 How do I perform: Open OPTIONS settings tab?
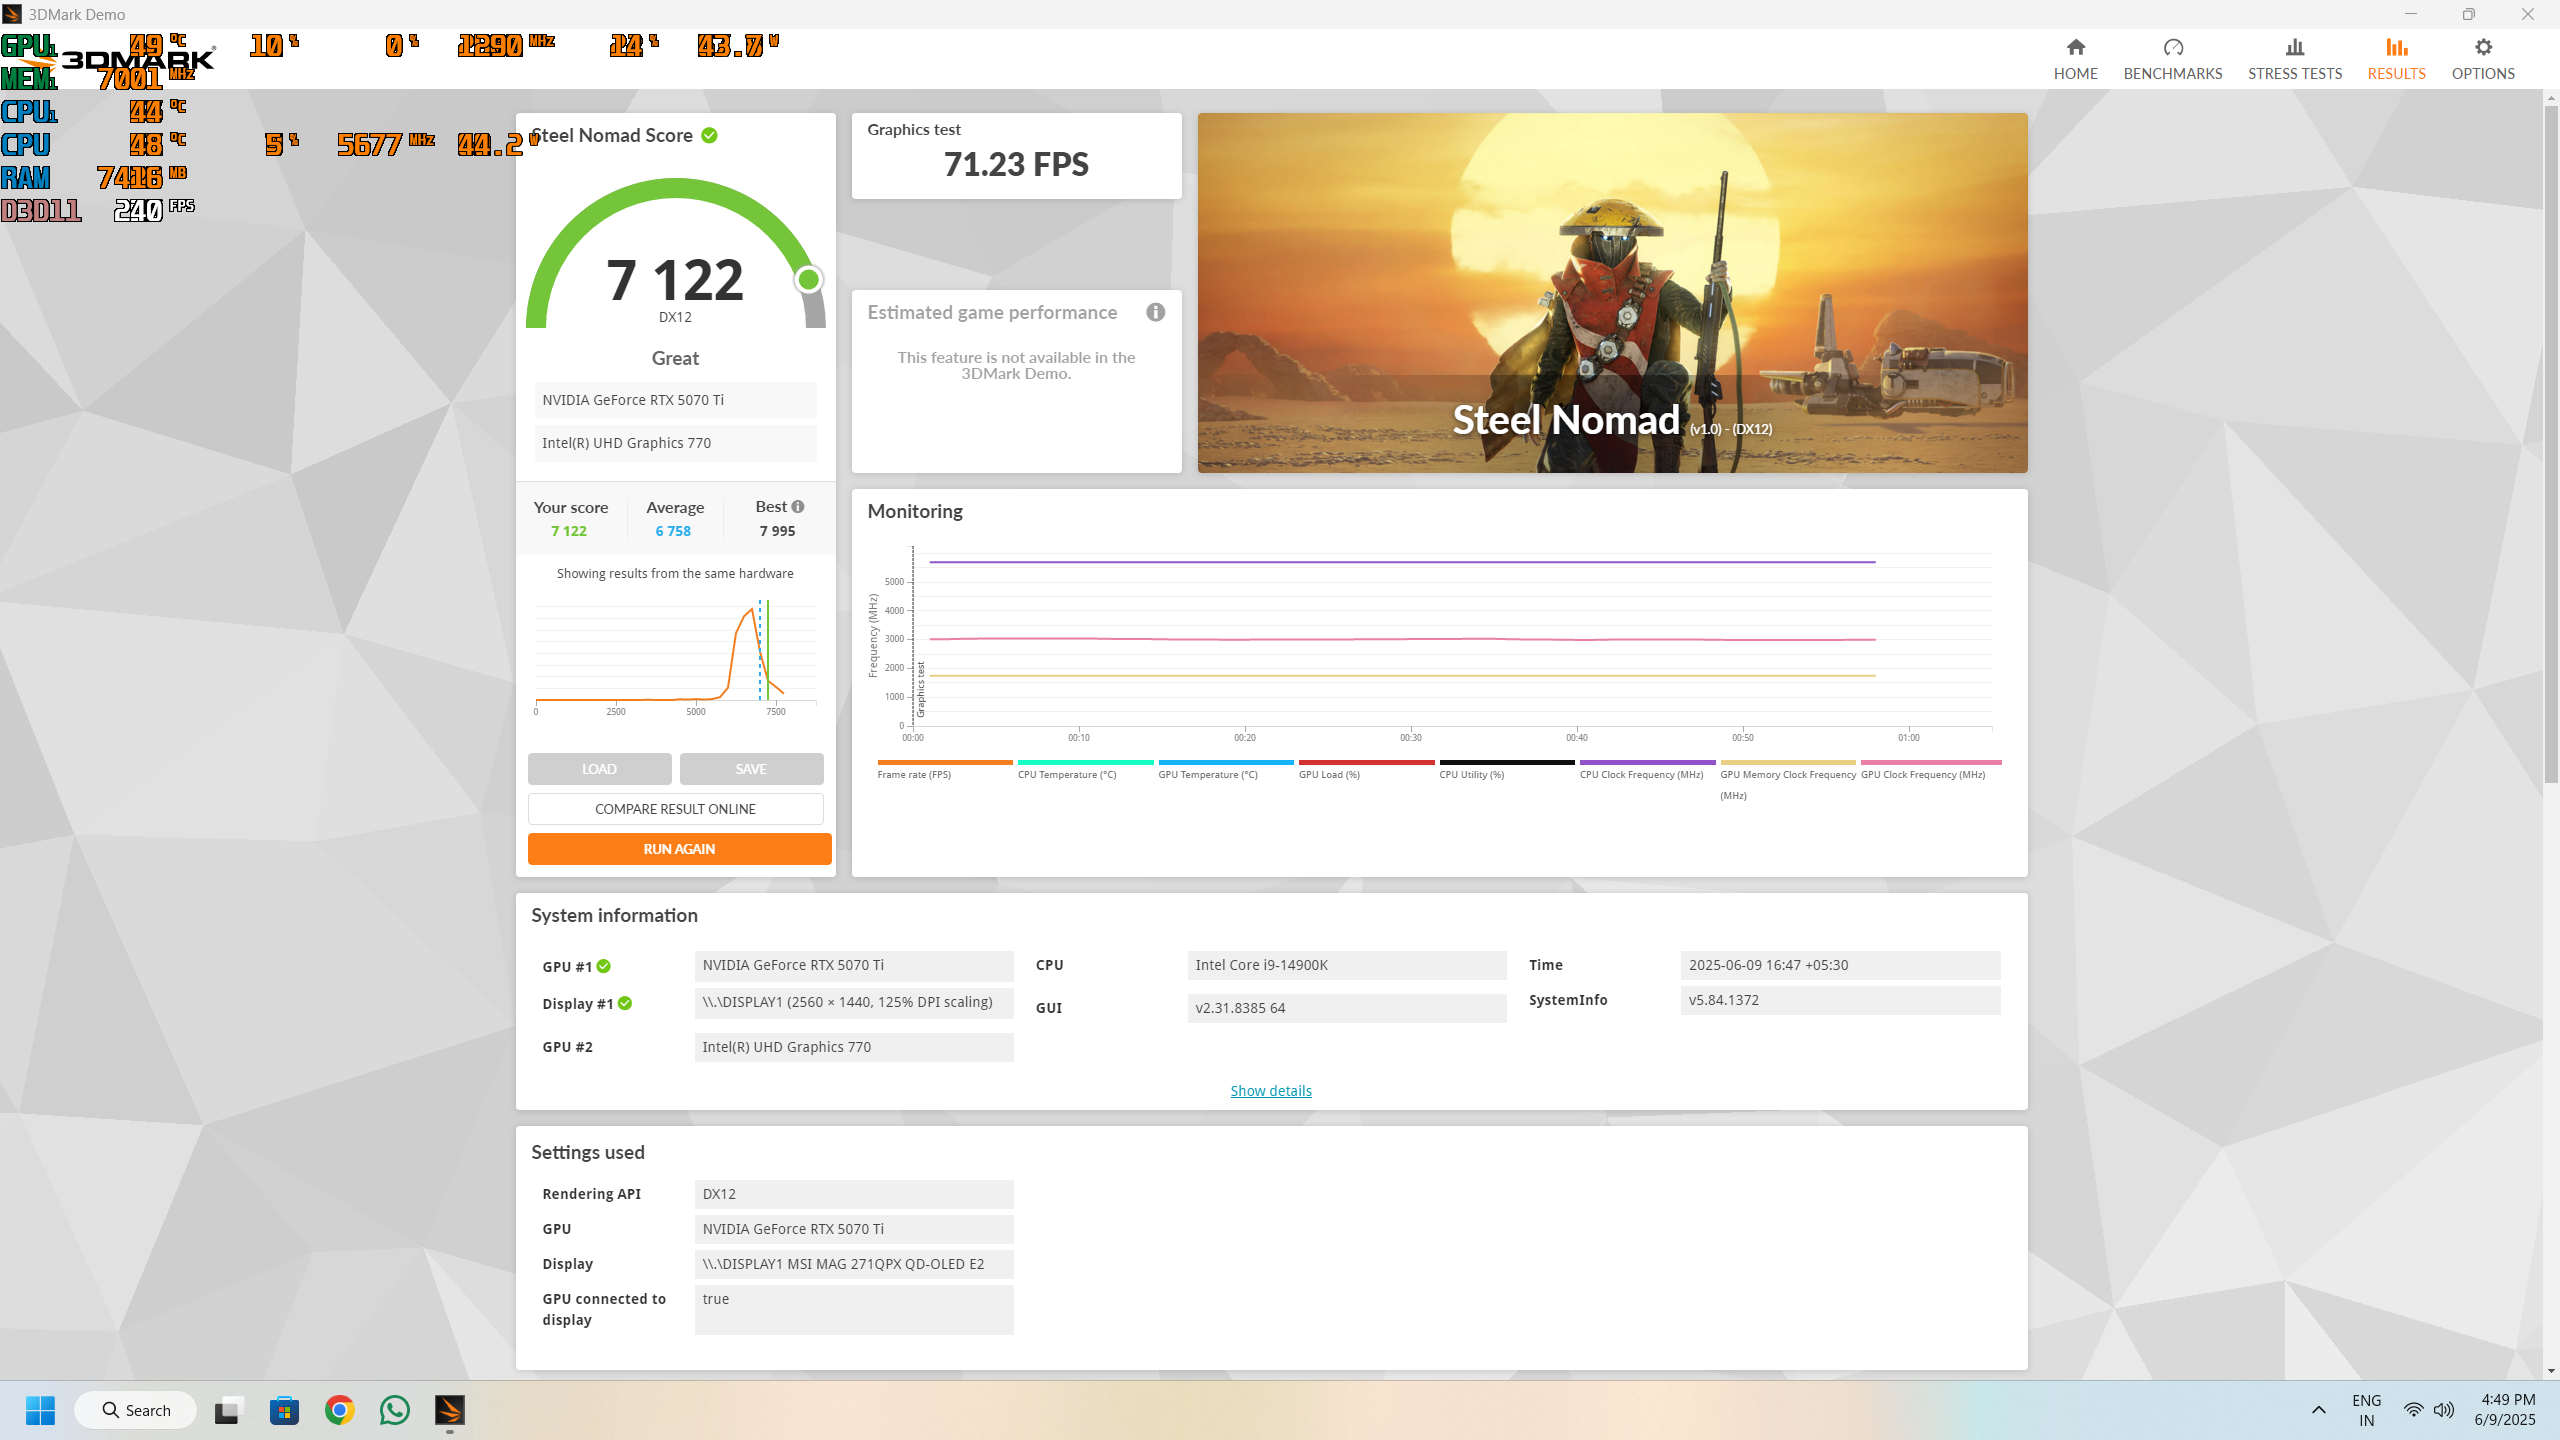coord(2482,59)
